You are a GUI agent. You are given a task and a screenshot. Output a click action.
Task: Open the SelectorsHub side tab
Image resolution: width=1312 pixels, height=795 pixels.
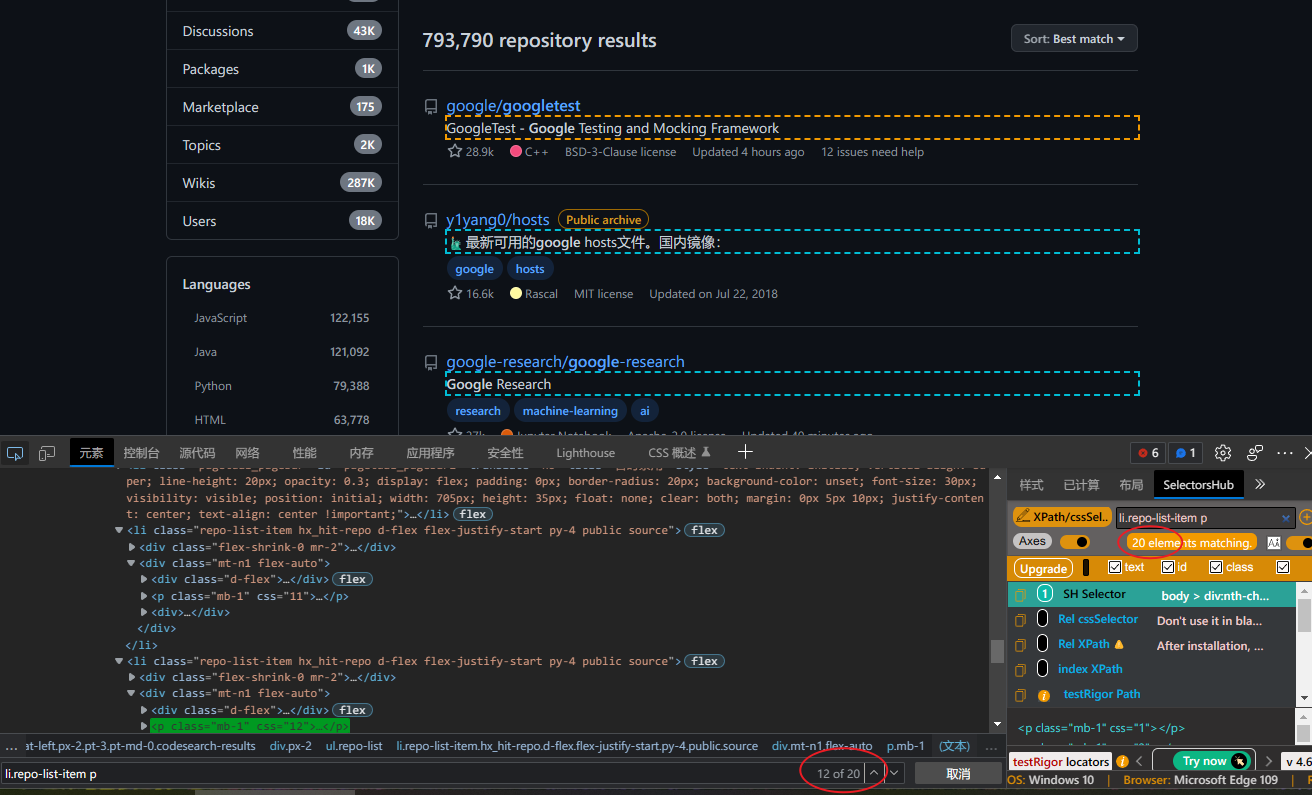click(x=1198, y=484)
